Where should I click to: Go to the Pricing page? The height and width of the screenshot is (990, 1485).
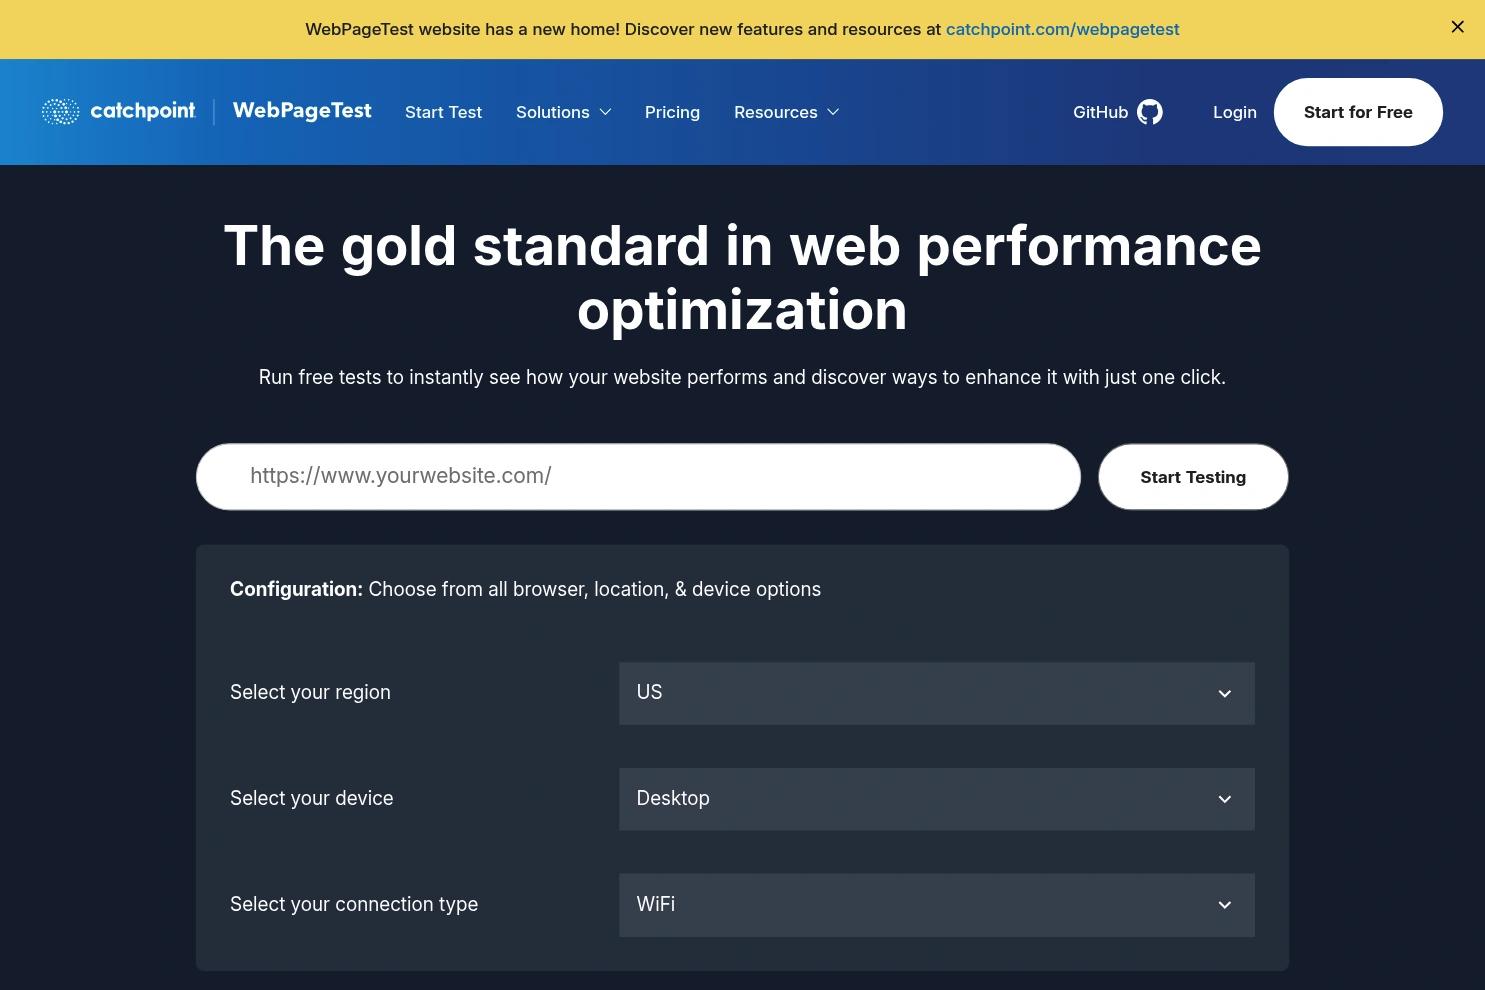(672, 112)
